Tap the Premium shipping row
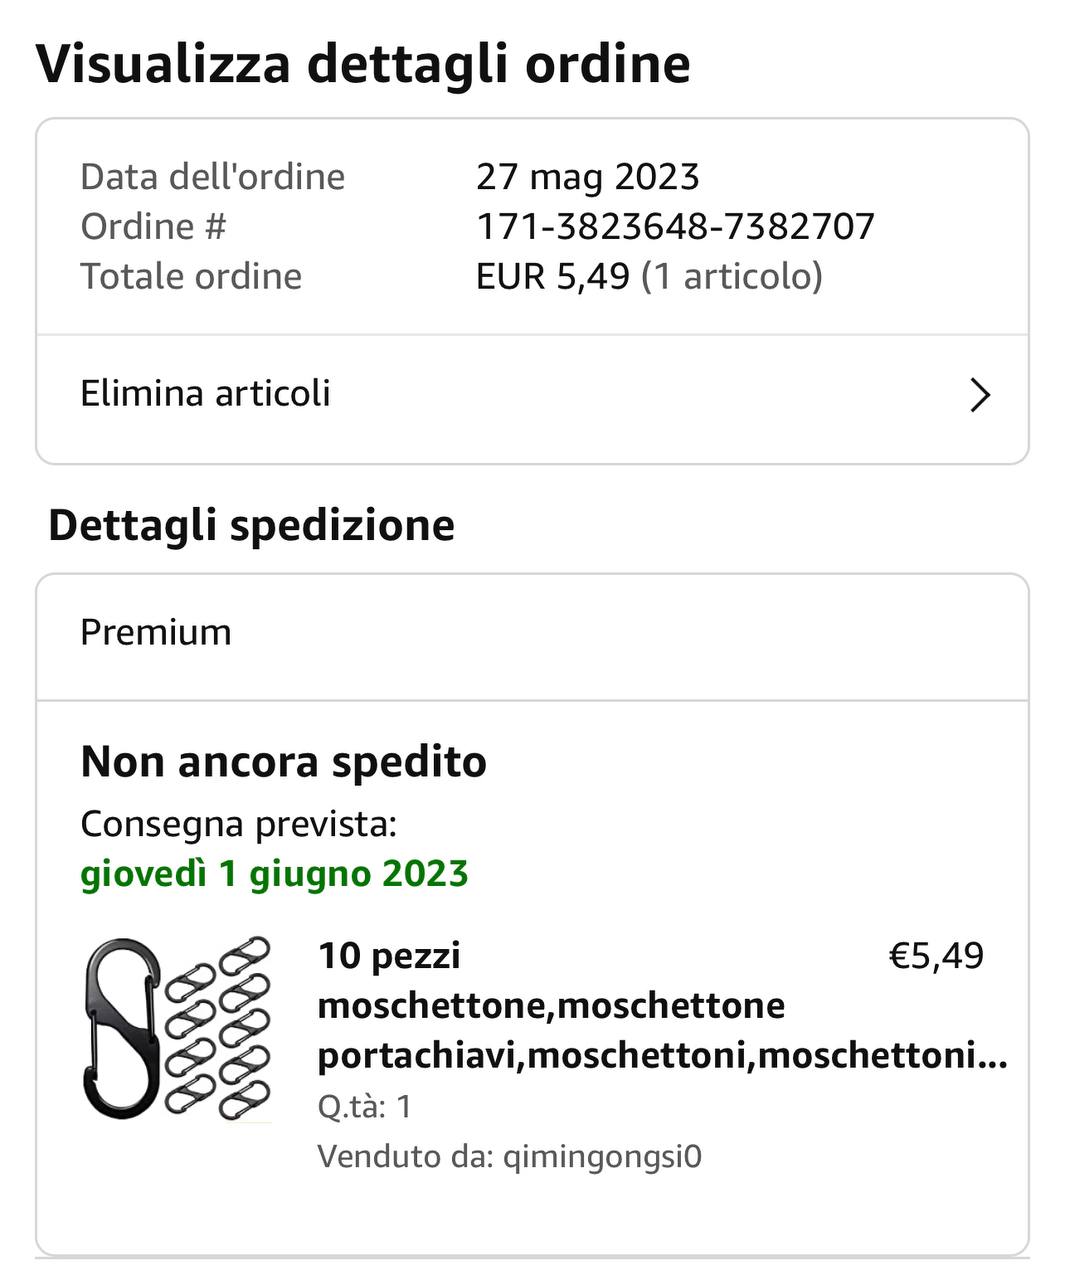Screen dimensions: 1065x1280 (x=156, y=633)
